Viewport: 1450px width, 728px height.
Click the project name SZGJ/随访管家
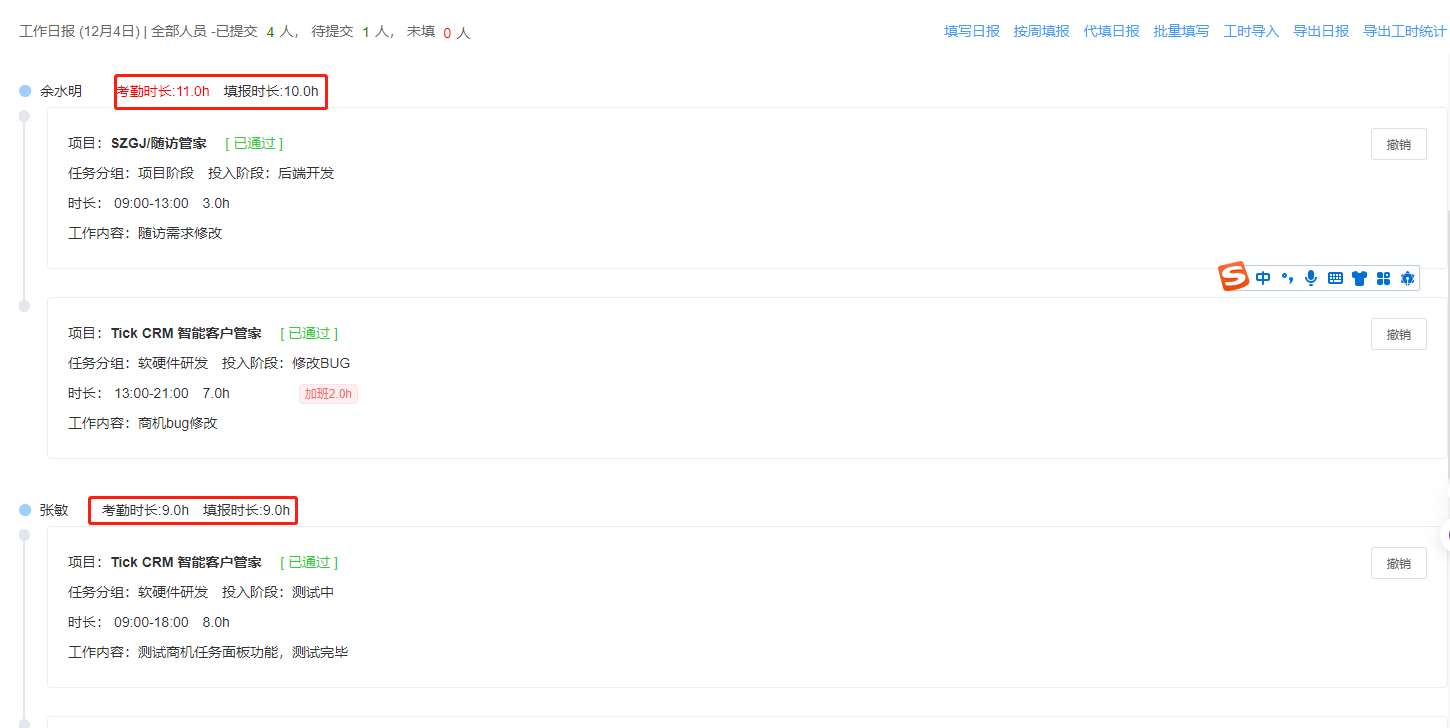click(159, 143)
